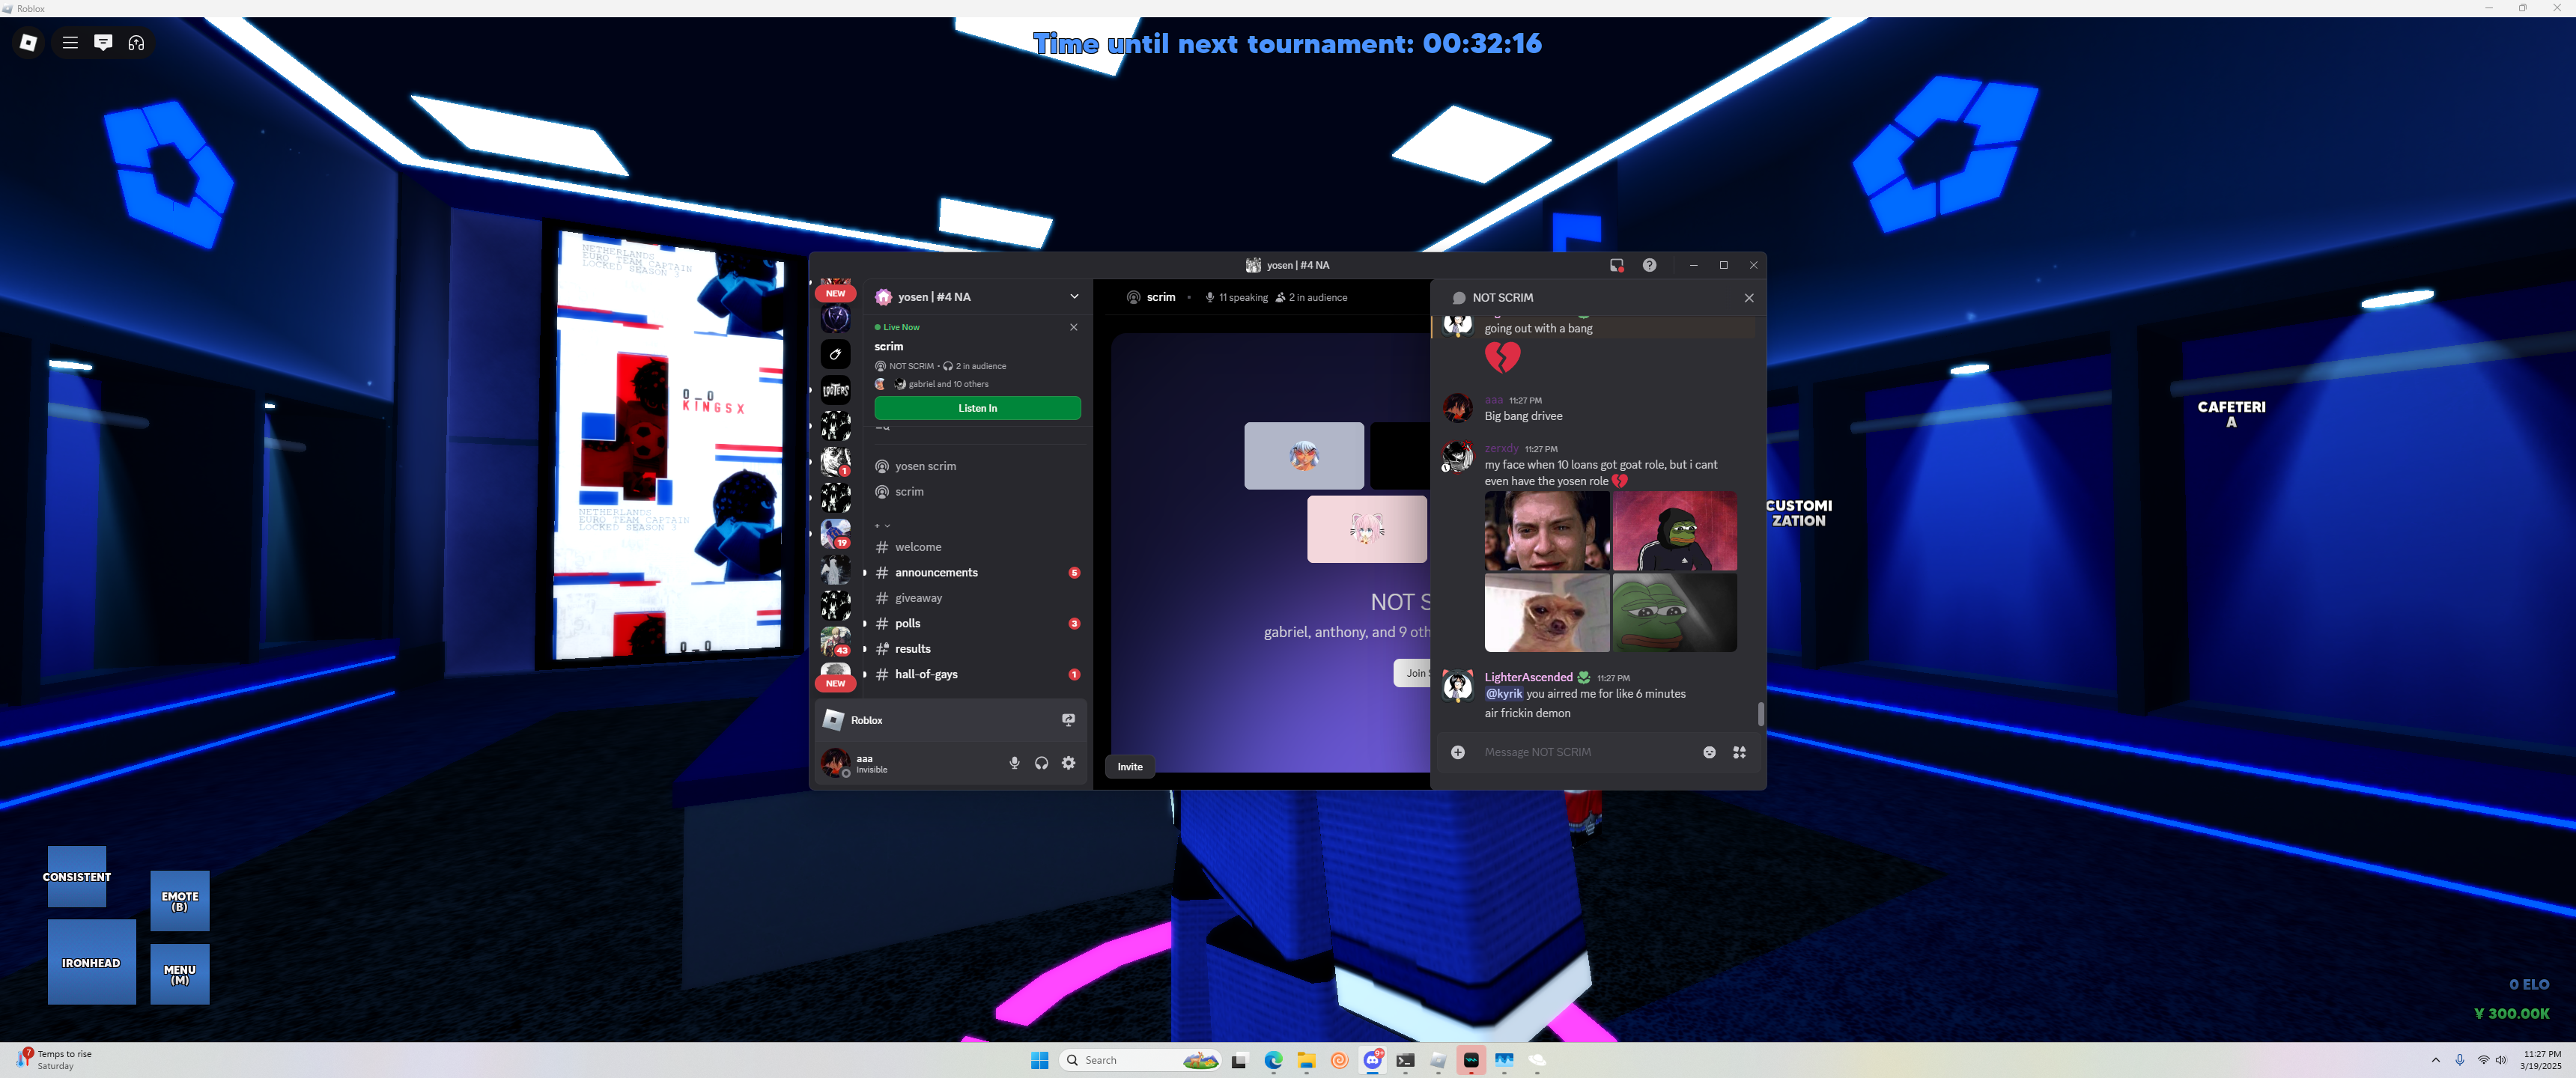Toggle headphone deafen in Discord
Screen dimensions: 2576x1078
(x=1041, y=763)
